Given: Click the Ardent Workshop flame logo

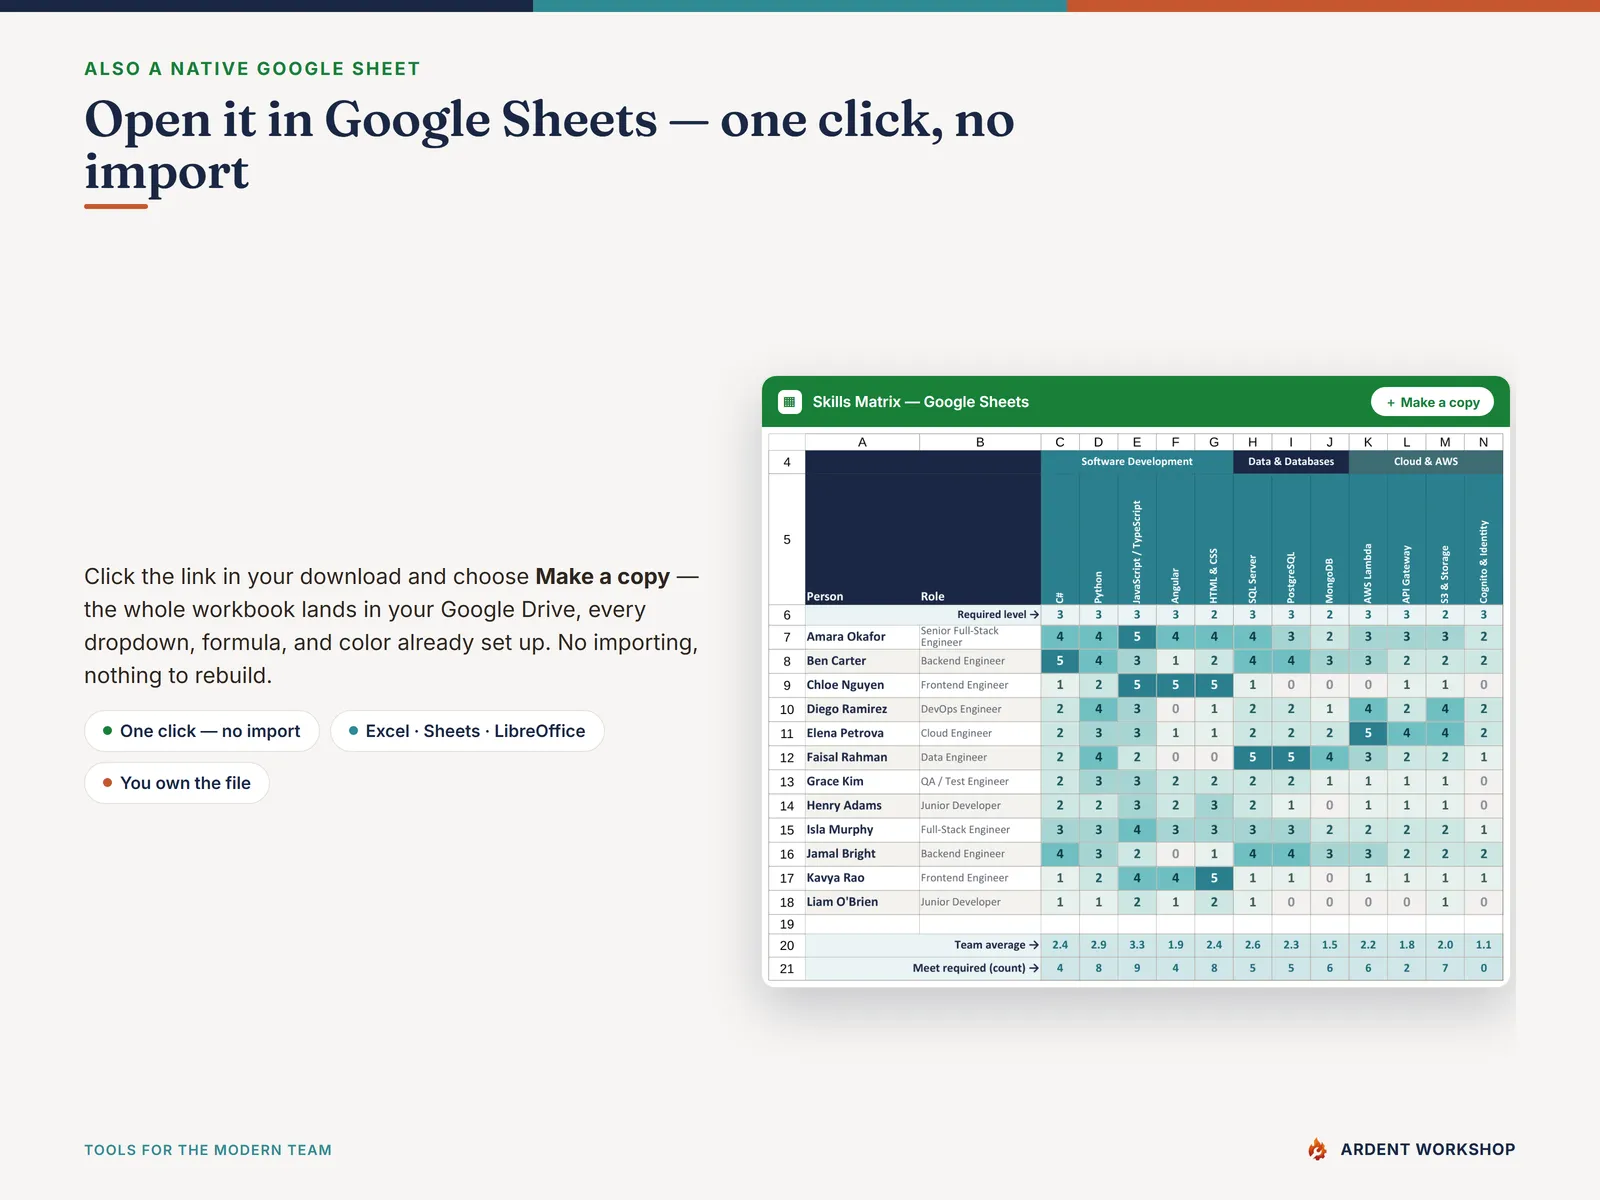Looking at the screenshot, I should pyautogui.click(x=1317, y=1149).
